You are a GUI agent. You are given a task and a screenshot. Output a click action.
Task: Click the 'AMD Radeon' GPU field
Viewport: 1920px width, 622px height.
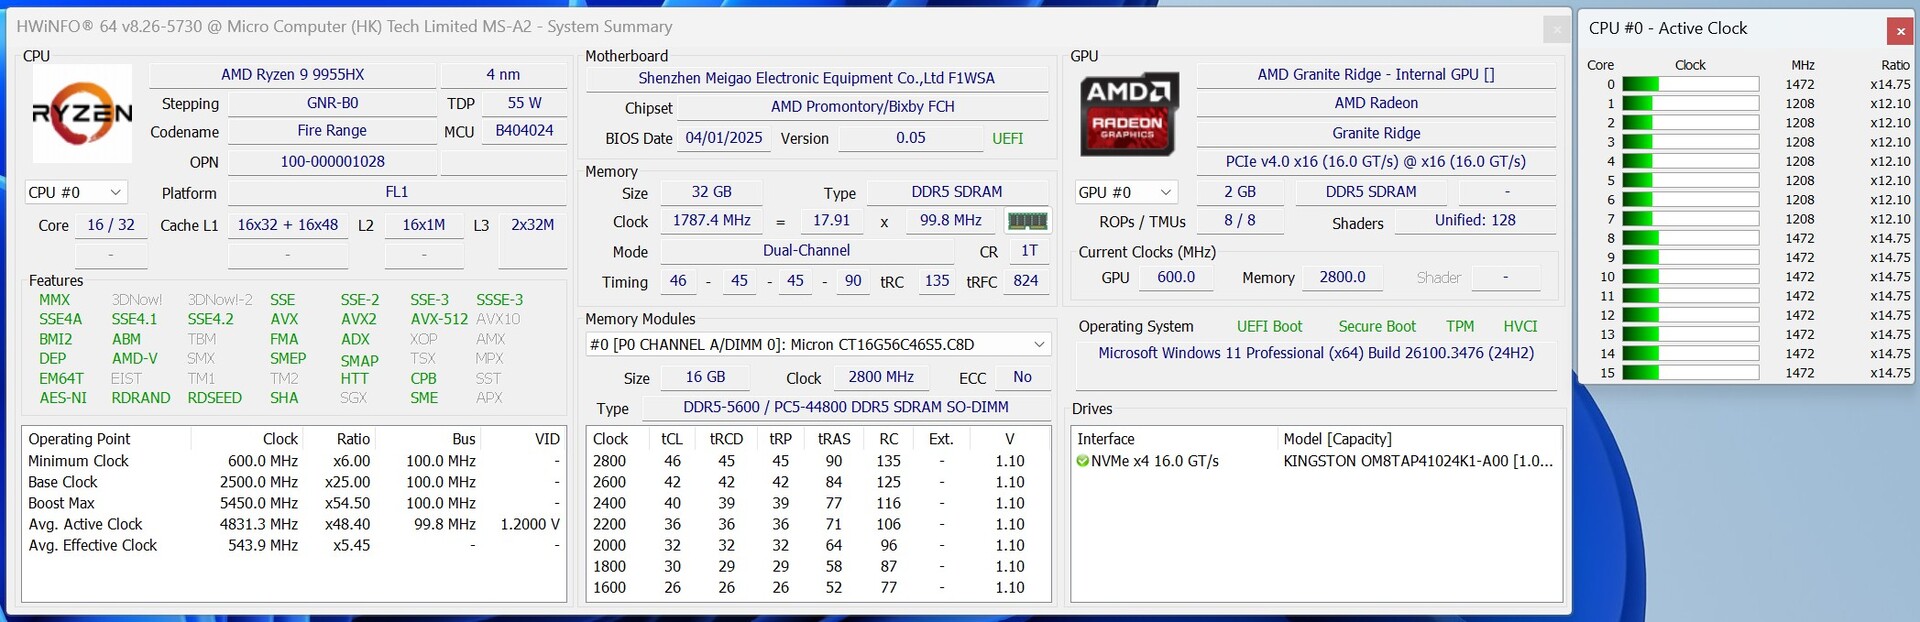click(1376, 103)
